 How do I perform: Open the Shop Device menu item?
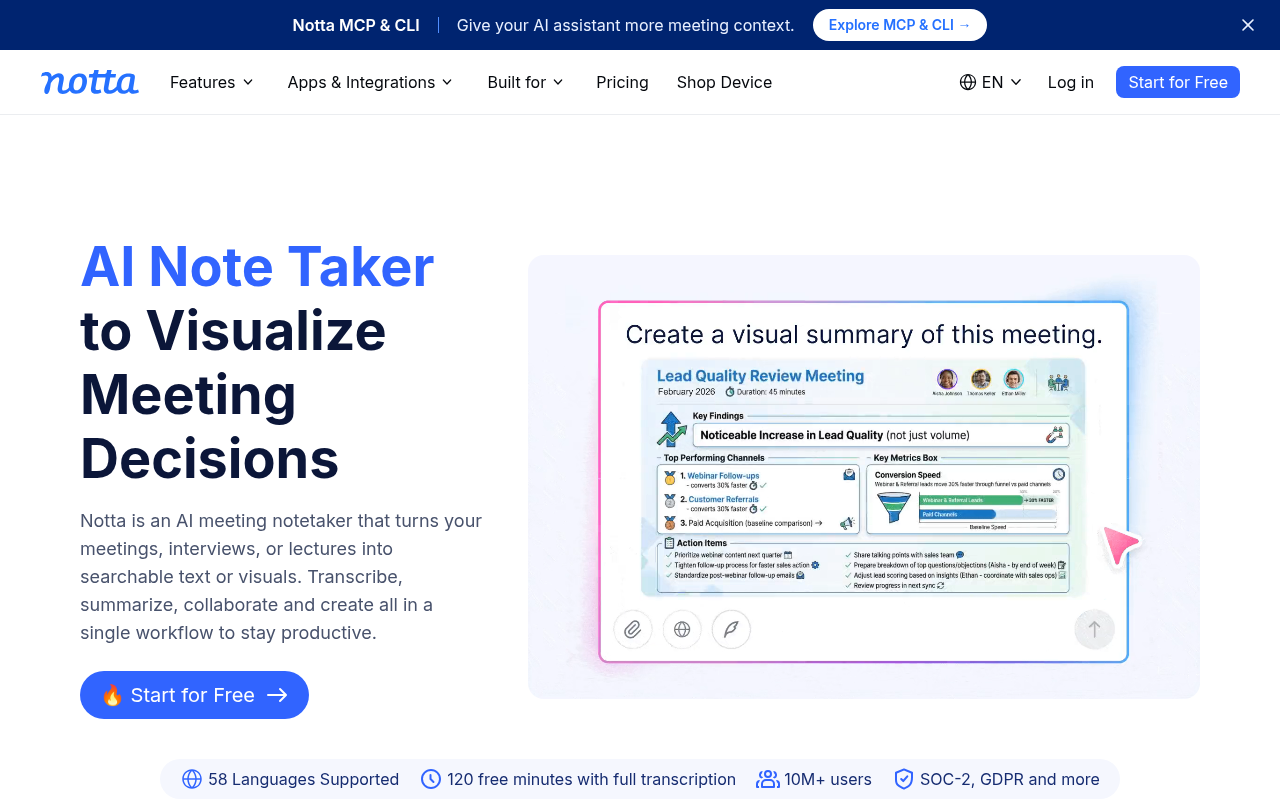tap(724, 82)
